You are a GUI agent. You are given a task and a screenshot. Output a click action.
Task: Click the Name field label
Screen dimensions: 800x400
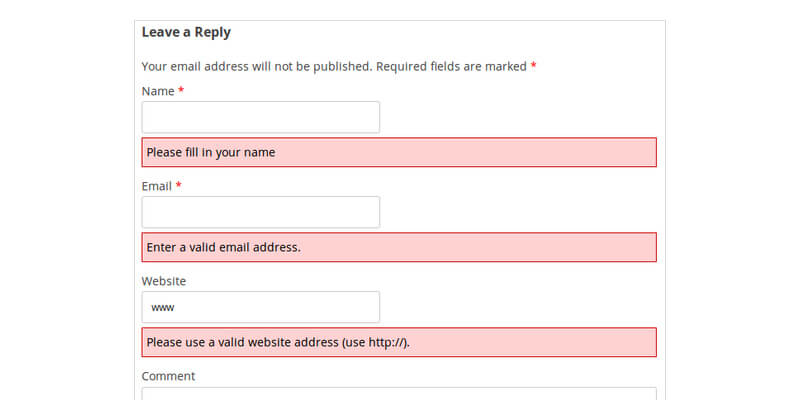tap(158, 91)
